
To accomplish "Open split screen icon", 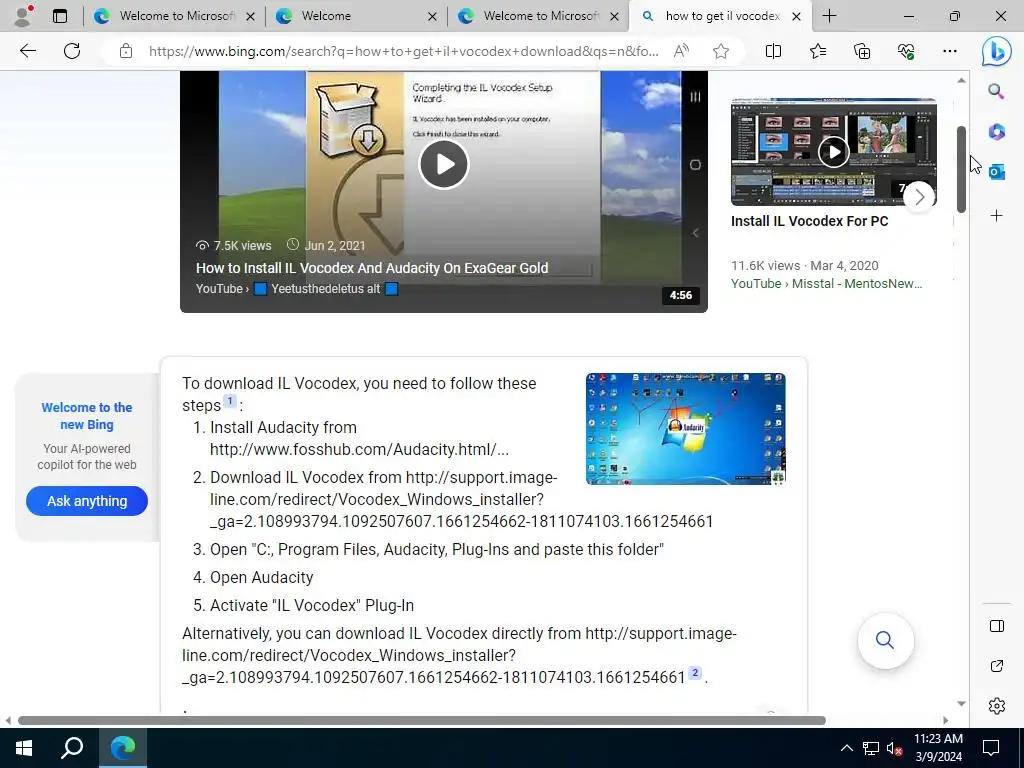I will [x=773, y=51].
